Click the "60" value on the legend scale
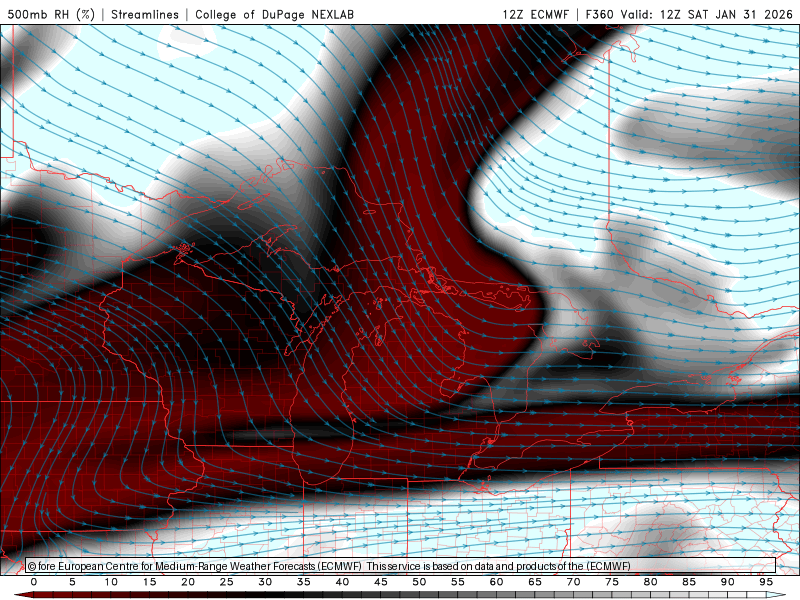Viewport: 800px width, 600px height. tap(496, 582)
